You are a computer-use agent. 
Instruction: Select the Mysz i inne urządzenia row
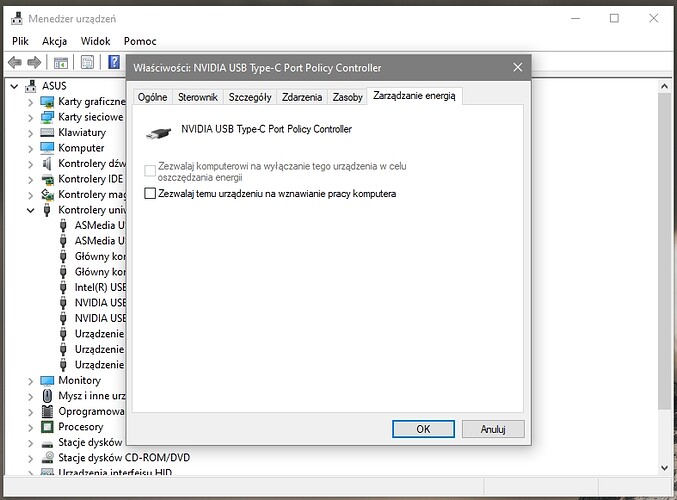pyautogui.click(x=92, y=396)
